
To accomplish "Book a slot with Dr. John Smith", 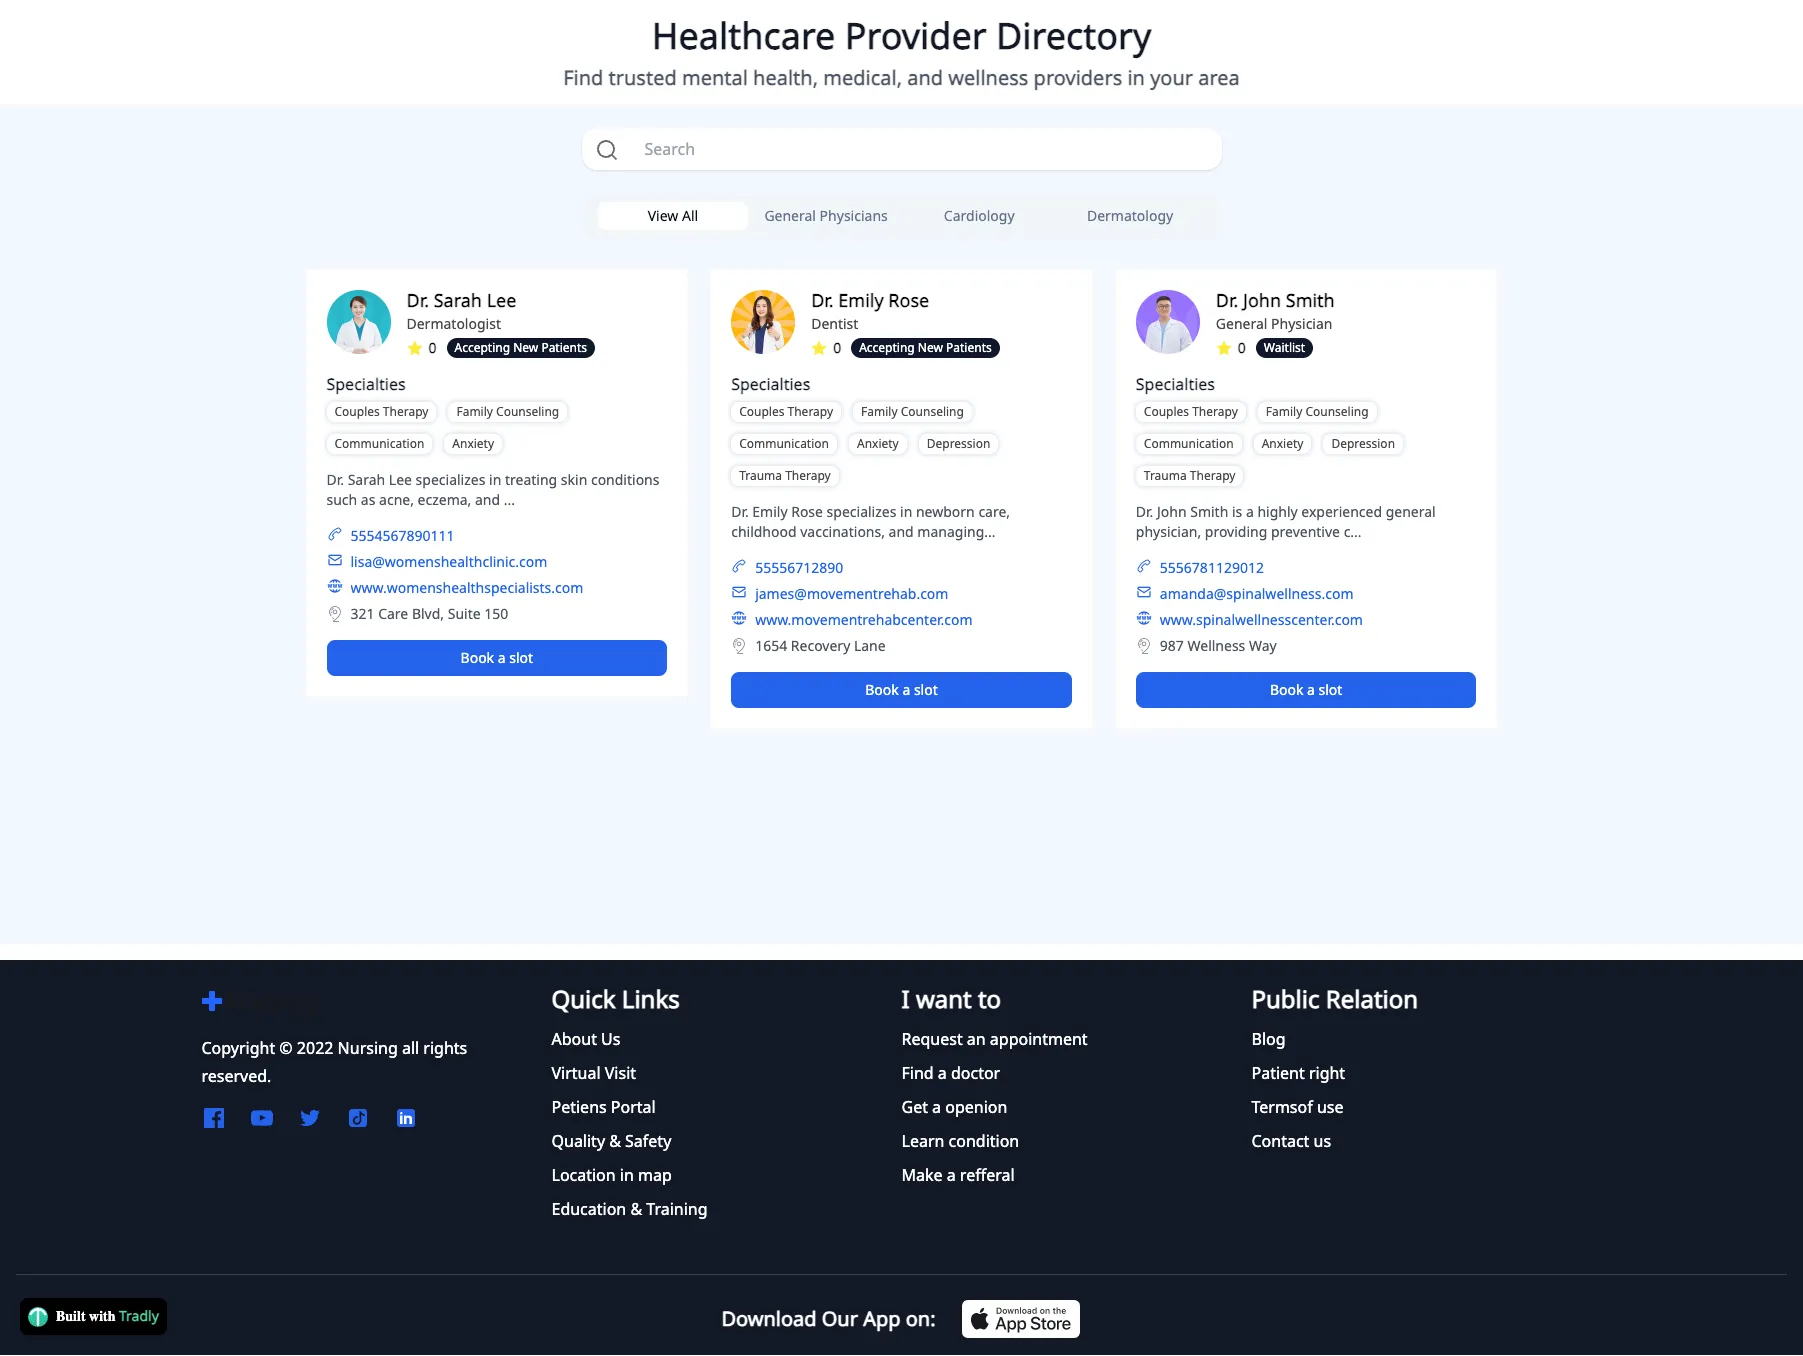I will [1305, 690].
